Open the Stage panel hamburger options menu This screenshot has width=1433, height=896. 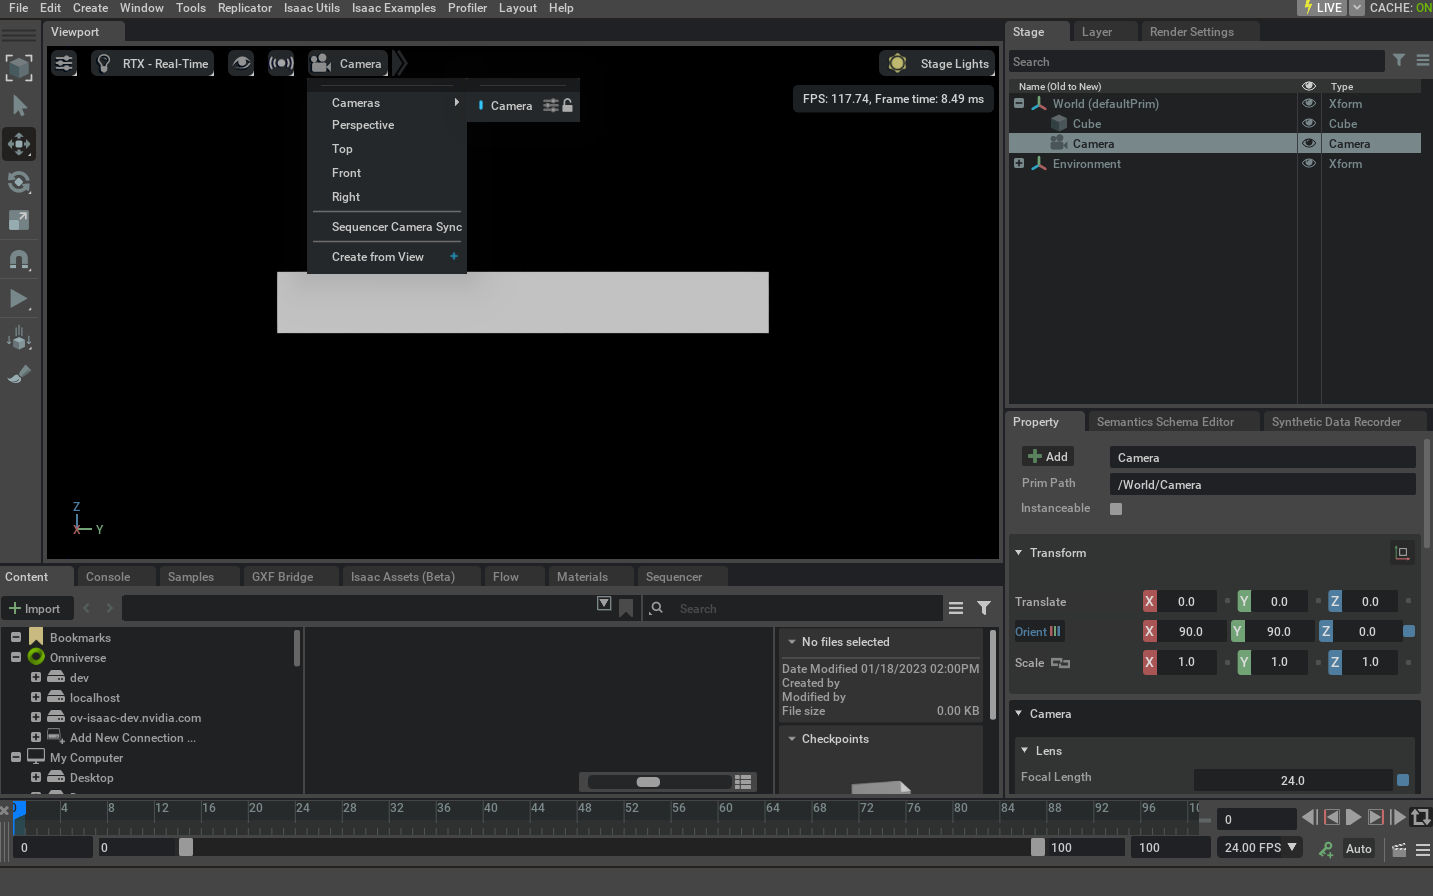pos(1422,61)
